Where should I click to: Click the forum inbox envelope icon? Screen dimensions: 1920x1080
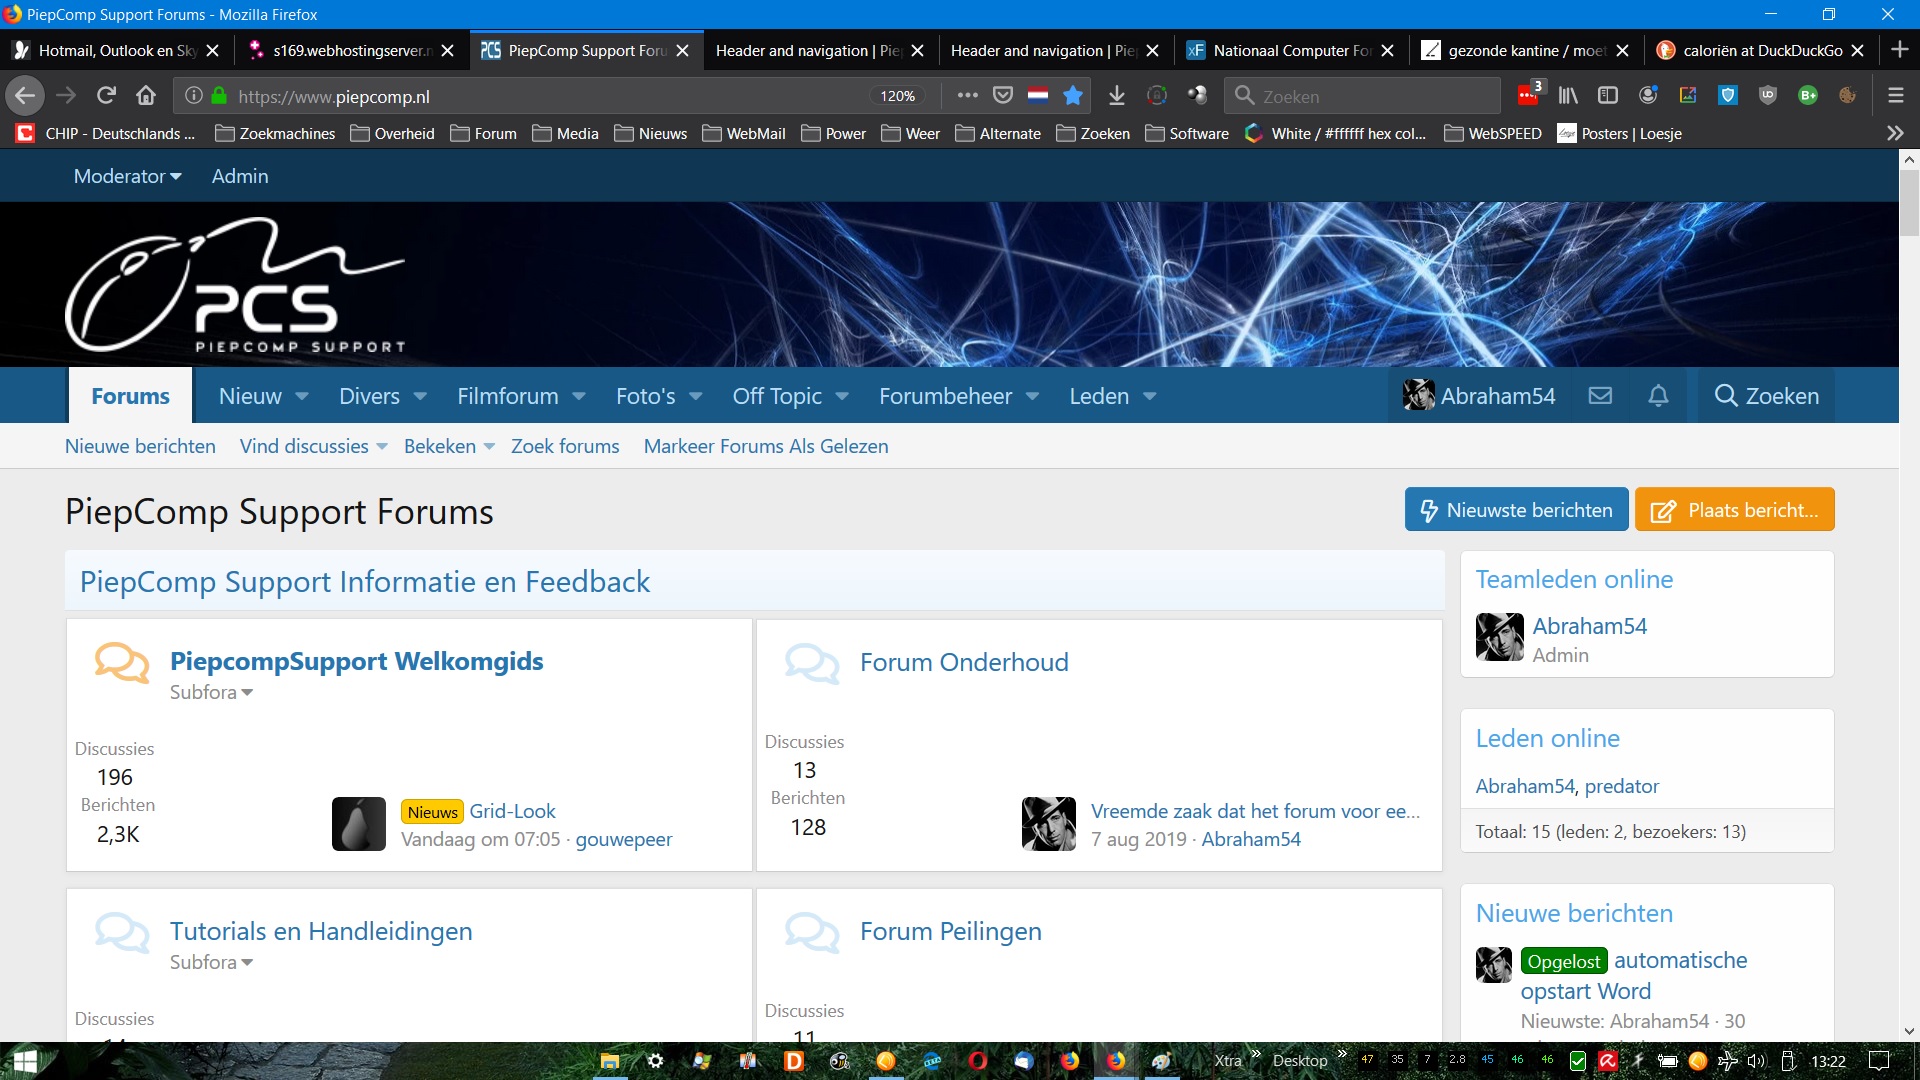[x=1600, y=396]
